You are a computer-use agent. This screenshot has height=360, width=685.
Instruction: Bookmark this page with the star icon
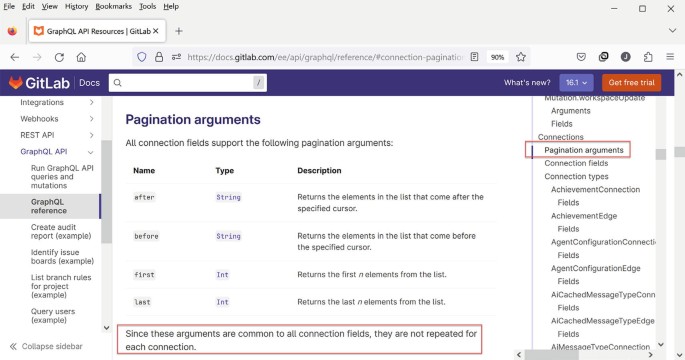tap(520, 57)
